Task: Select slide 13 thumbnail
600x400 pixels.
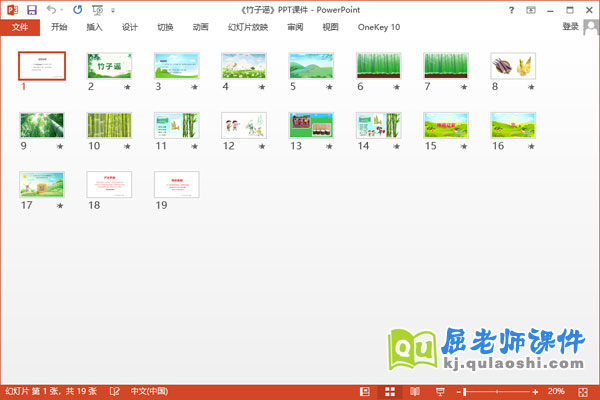Action: (311, 125)
